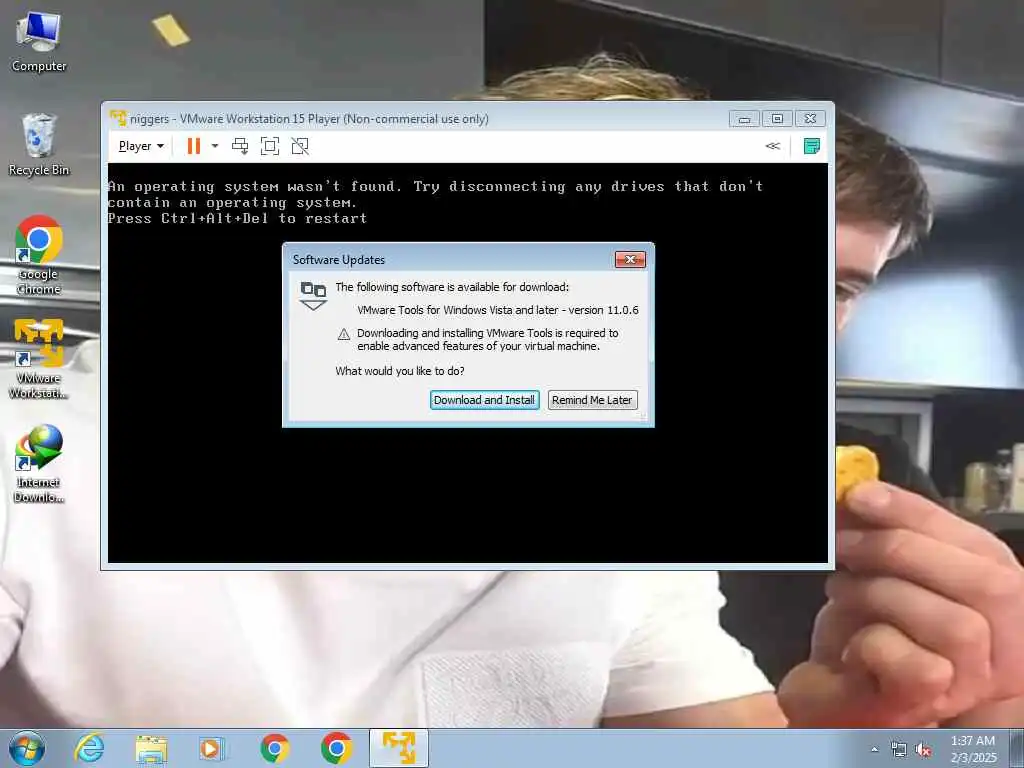Click the Show Desktop strip at taskbar end
Viewport: 1024px width, 768px height.
point(1017,749)
